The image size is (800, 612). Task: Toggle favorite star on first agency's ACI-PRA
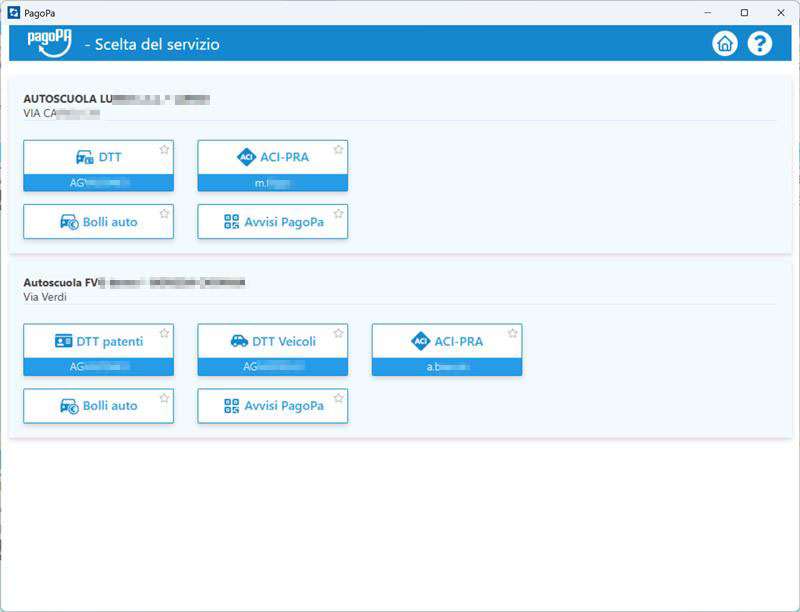338,150
